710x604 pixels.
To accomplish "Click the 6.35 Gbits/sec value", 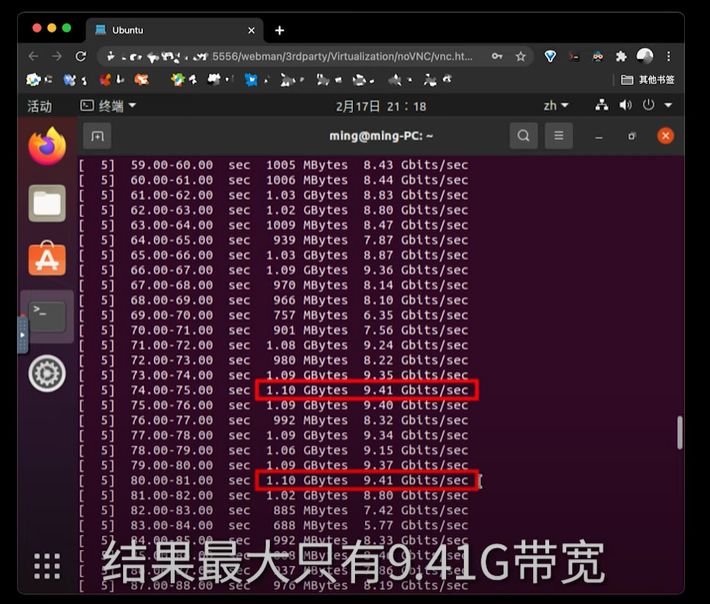I will pos(416,315).
